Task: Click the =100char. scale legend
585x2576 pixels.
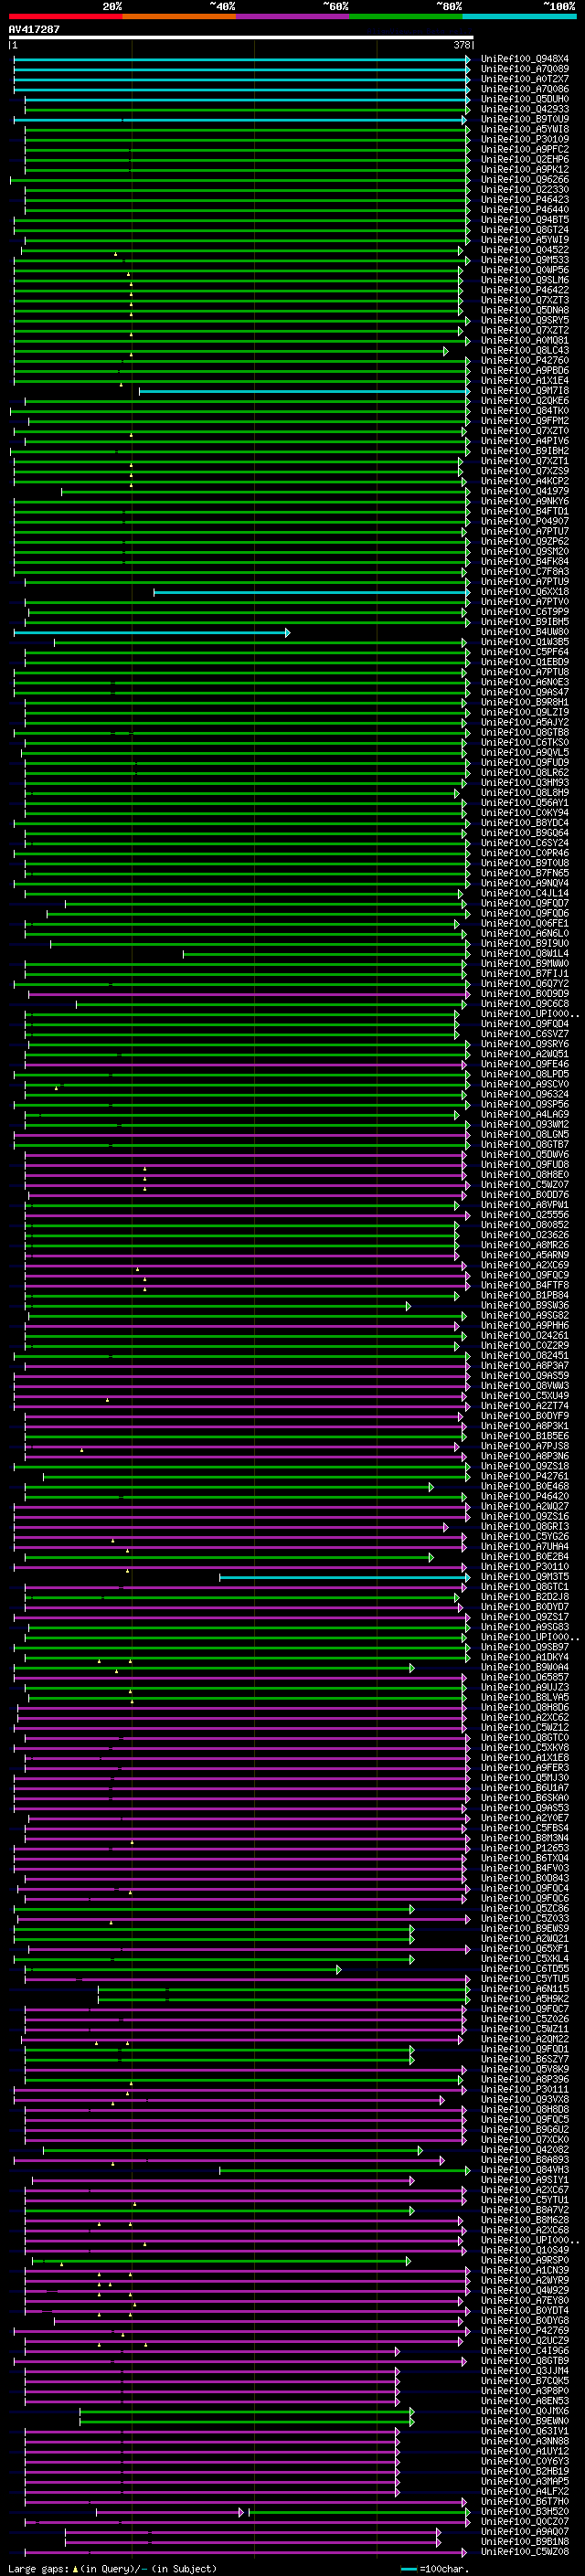Action: [x=434, y=2569]
